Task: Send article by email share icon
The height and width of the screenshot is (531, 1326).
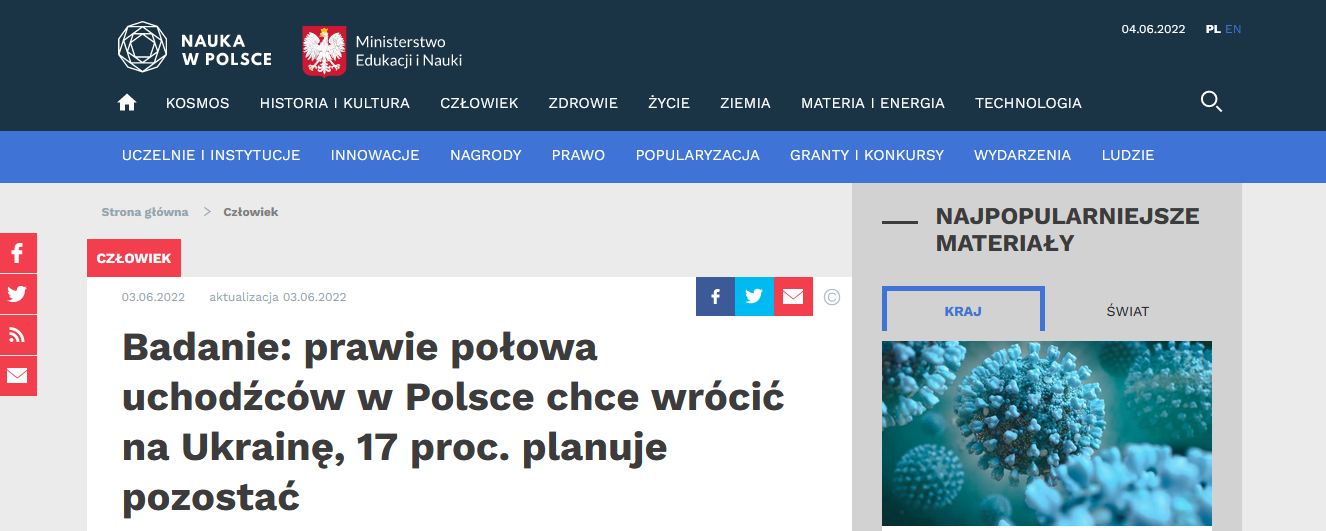Action: click(x=793, y=296)
